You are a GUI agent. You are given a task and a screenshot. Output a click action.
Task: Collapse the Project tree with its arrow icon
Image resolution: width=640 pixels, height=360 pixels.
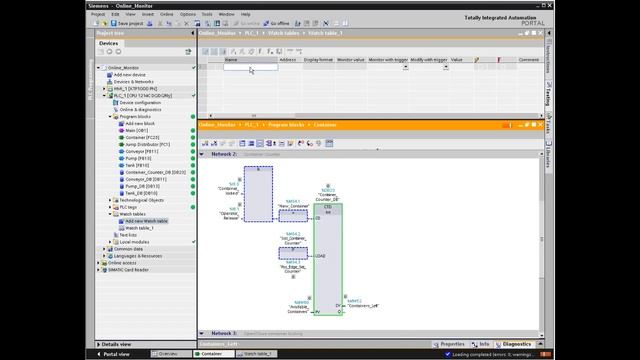(x=193, y=33)
